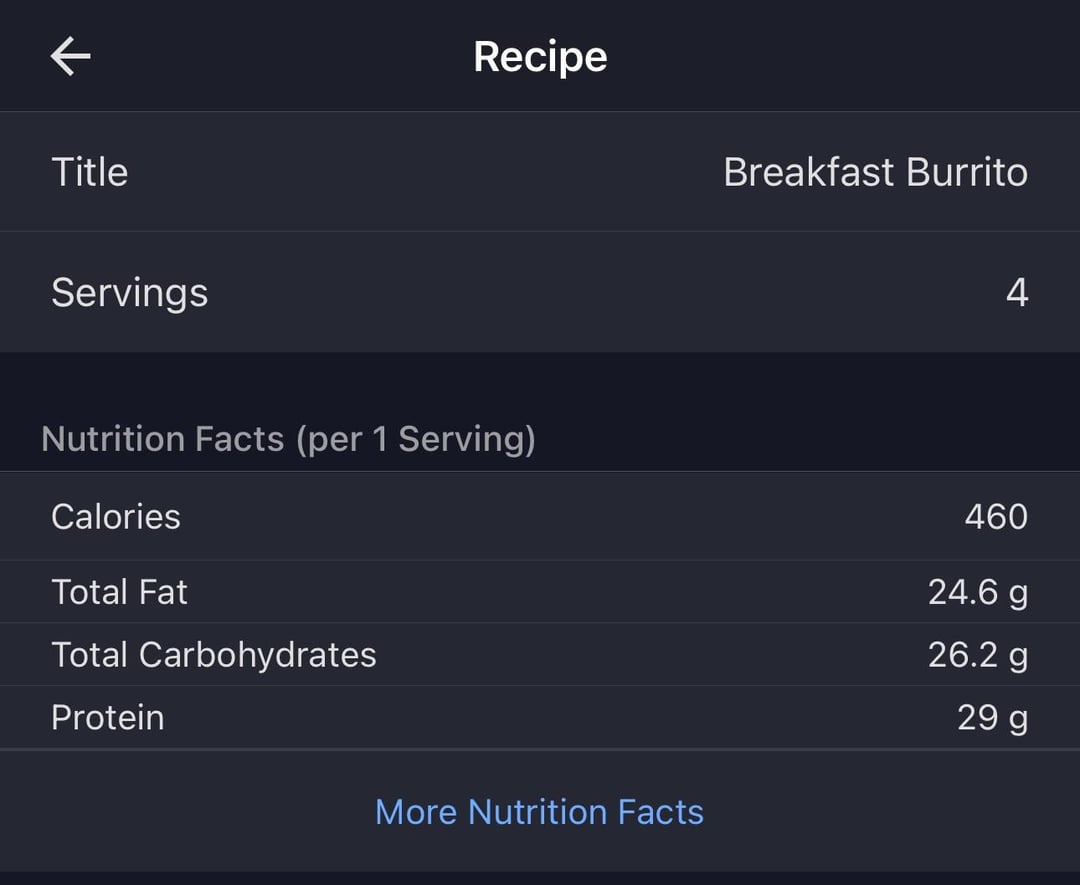This screenshot has height=885, width=1080.
Task: Click the Servings label text
Action: point(129,293)
